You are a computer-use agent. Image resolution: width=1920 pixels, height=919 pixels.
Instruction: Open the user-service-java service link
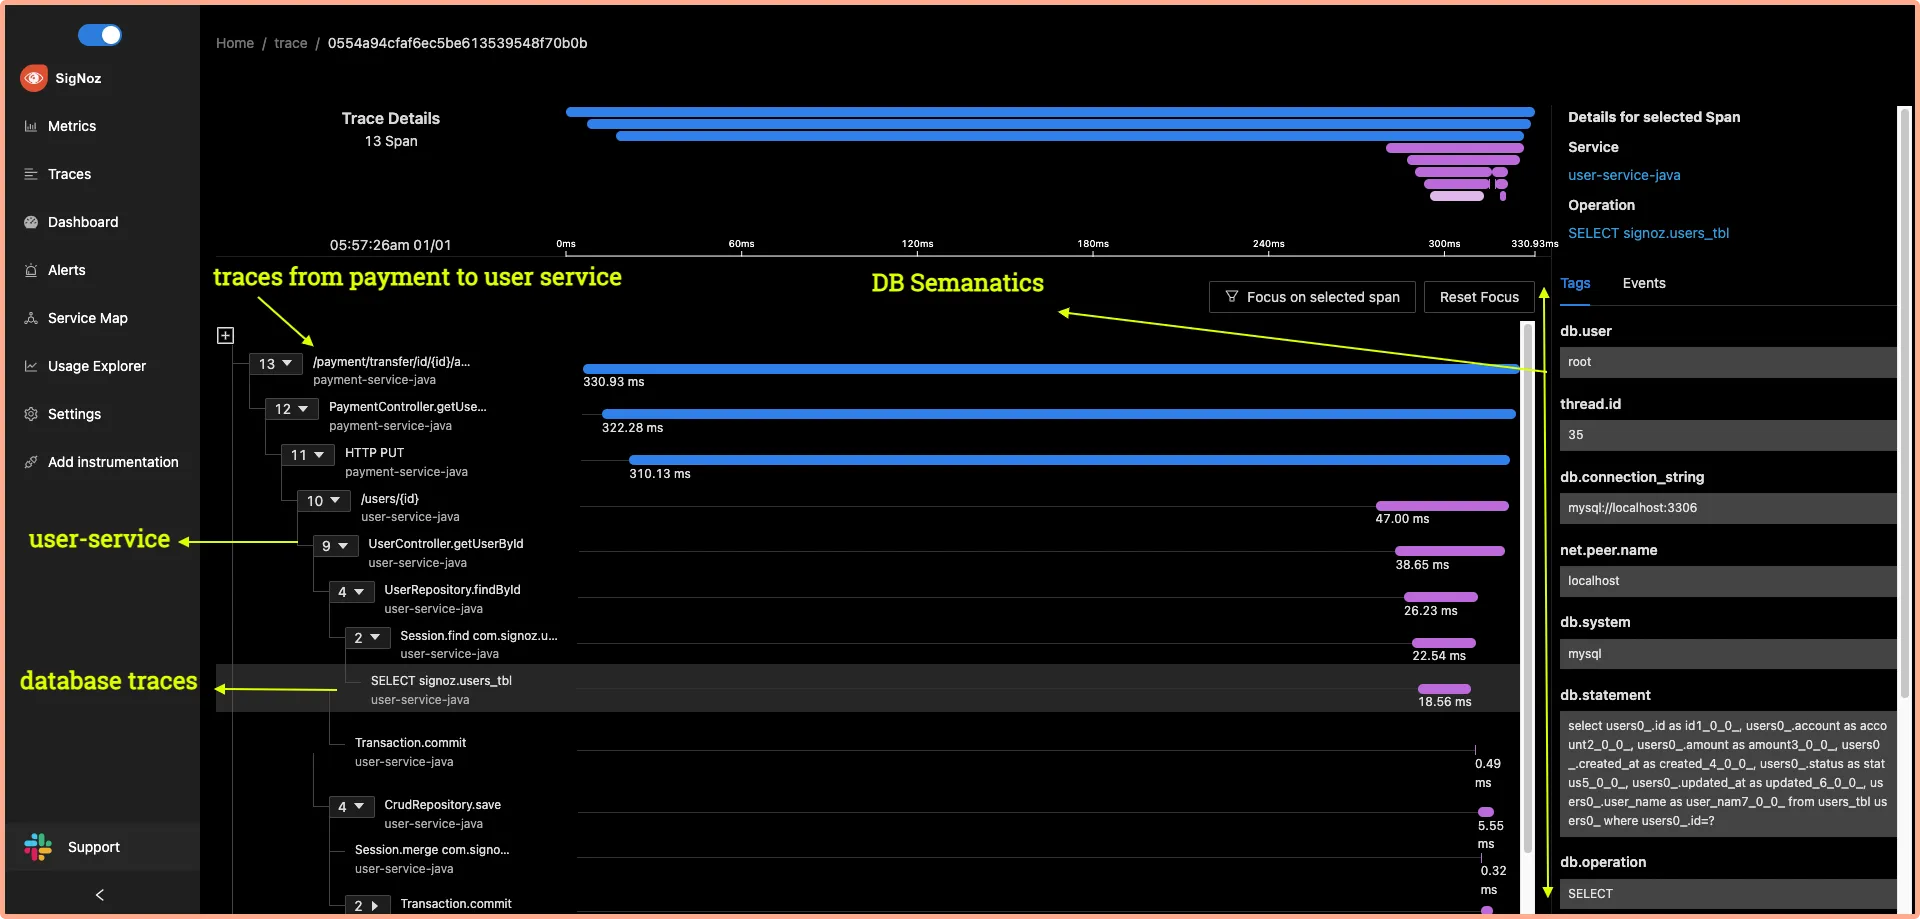[x=1624, y=175]
